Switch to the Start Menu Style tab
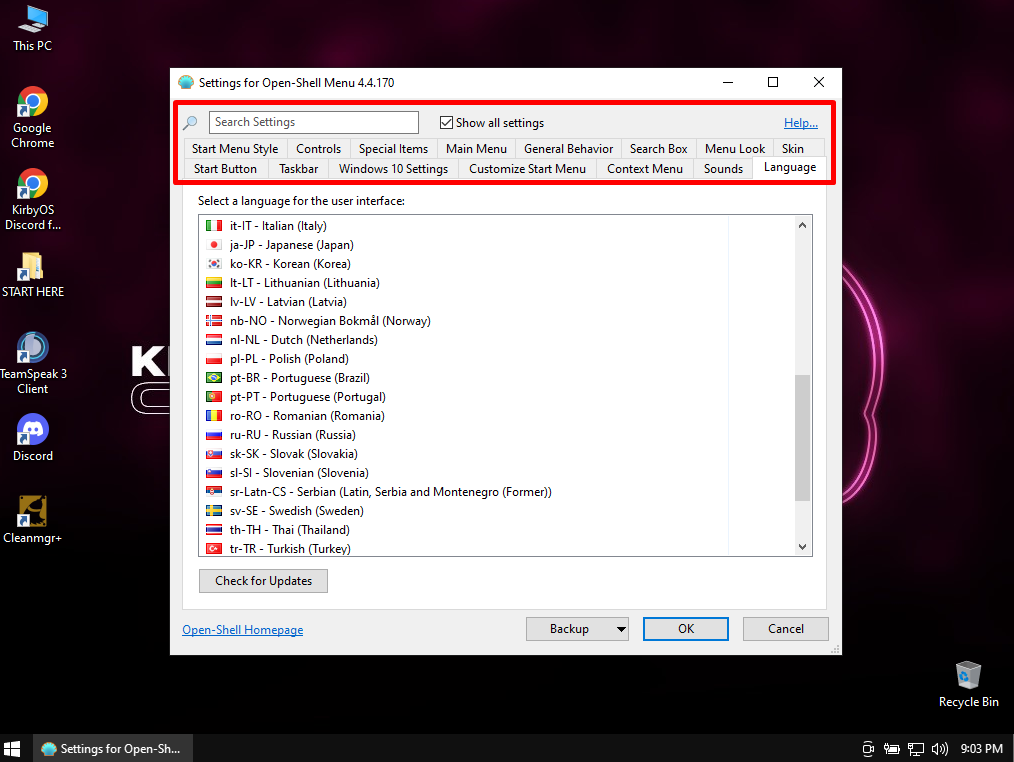Screen dimensions: 1014x762 click(235, 149)
